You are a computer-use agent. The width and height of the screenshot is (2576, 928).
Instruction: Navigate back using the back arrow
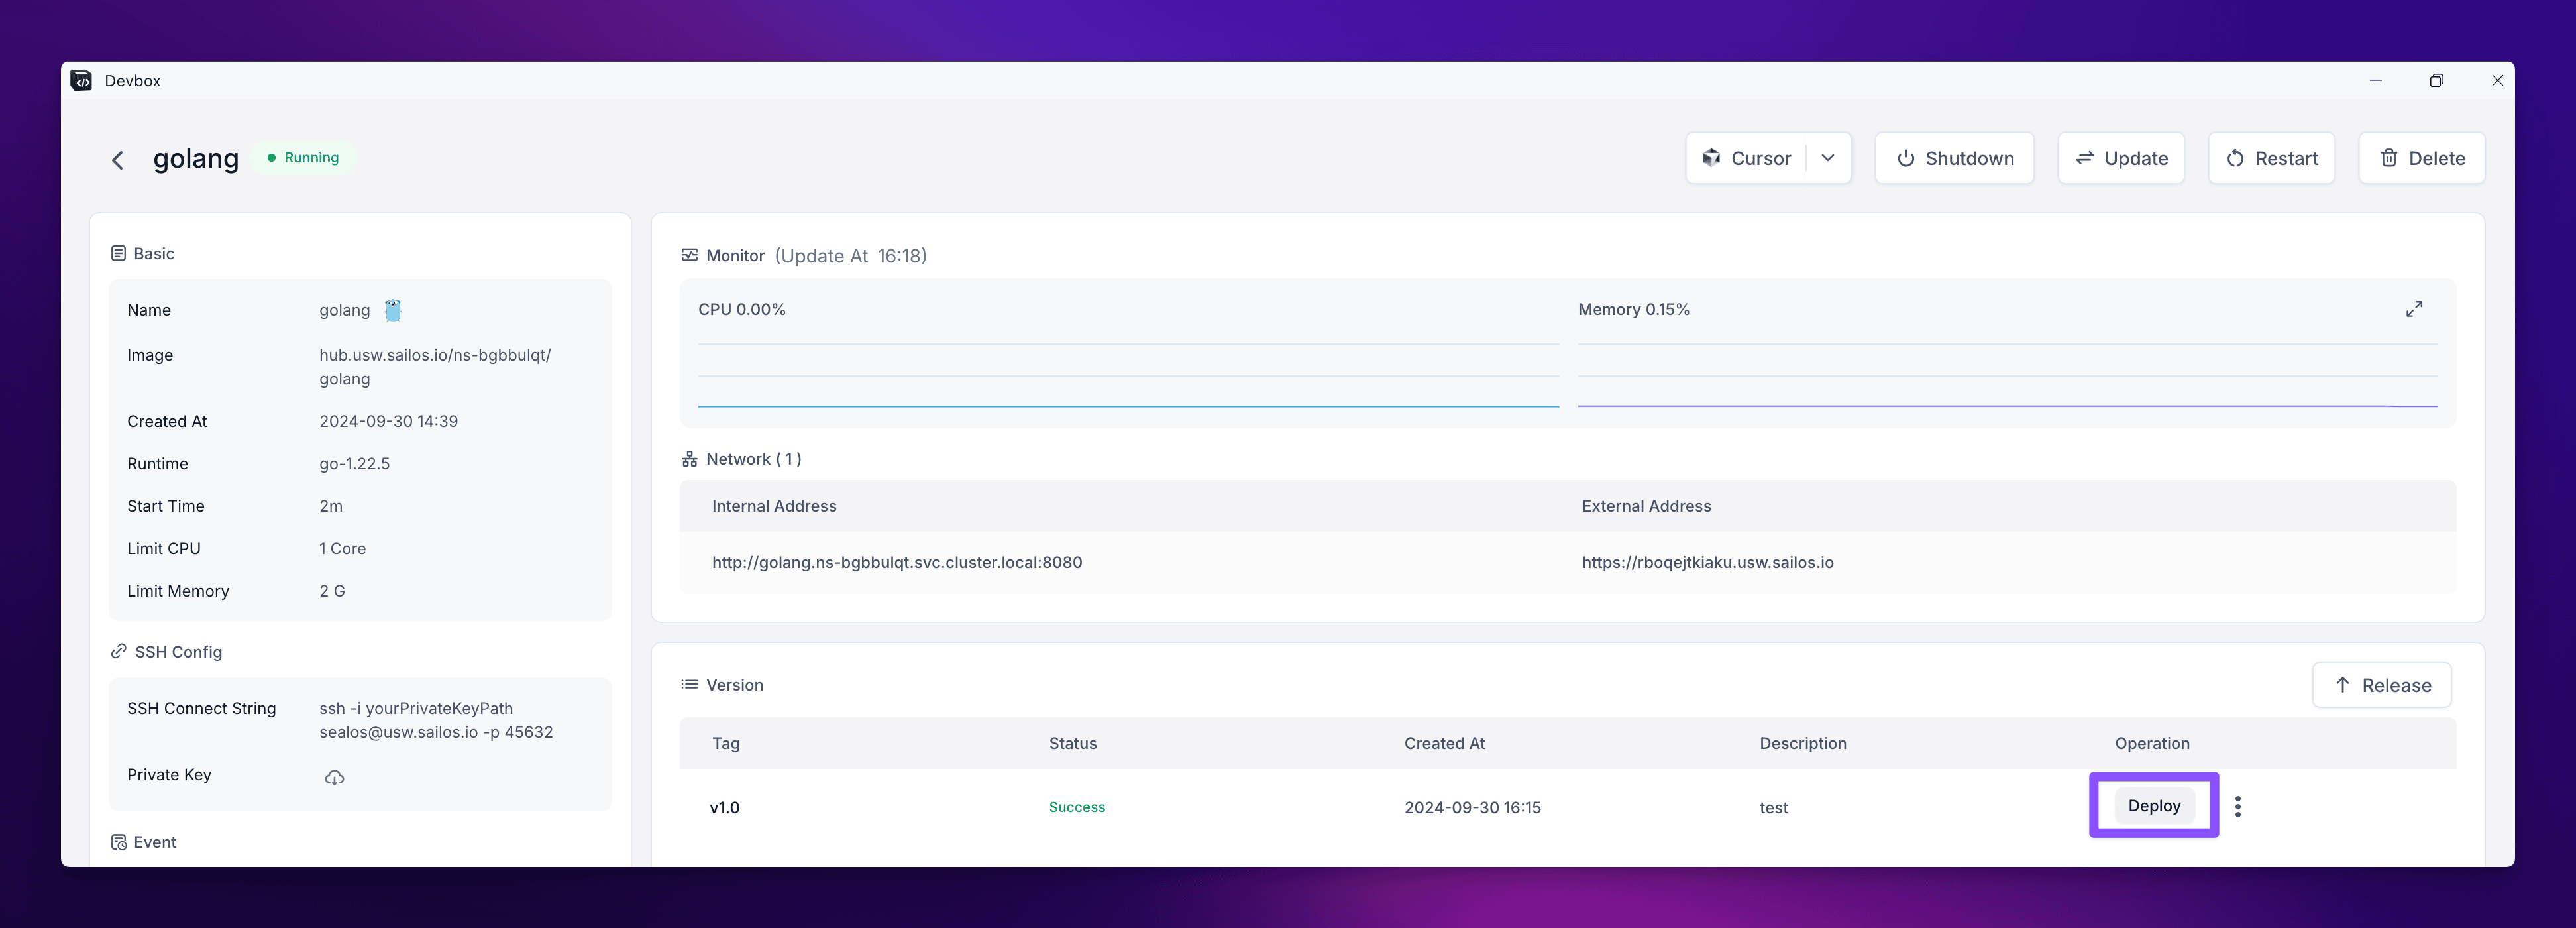click(x=117, y=159)
